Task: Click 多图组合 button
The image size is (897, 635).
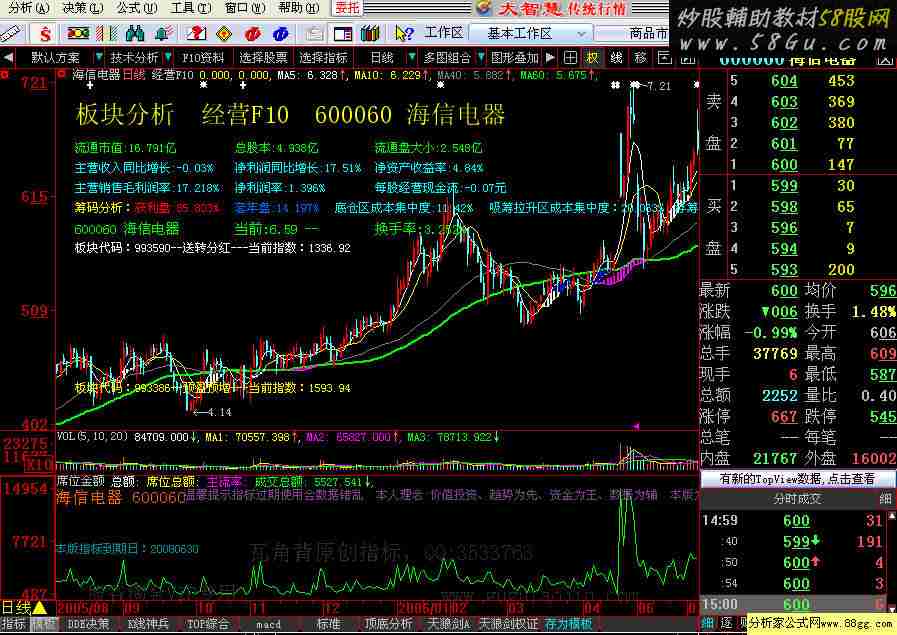Action: tap(447, 57)
